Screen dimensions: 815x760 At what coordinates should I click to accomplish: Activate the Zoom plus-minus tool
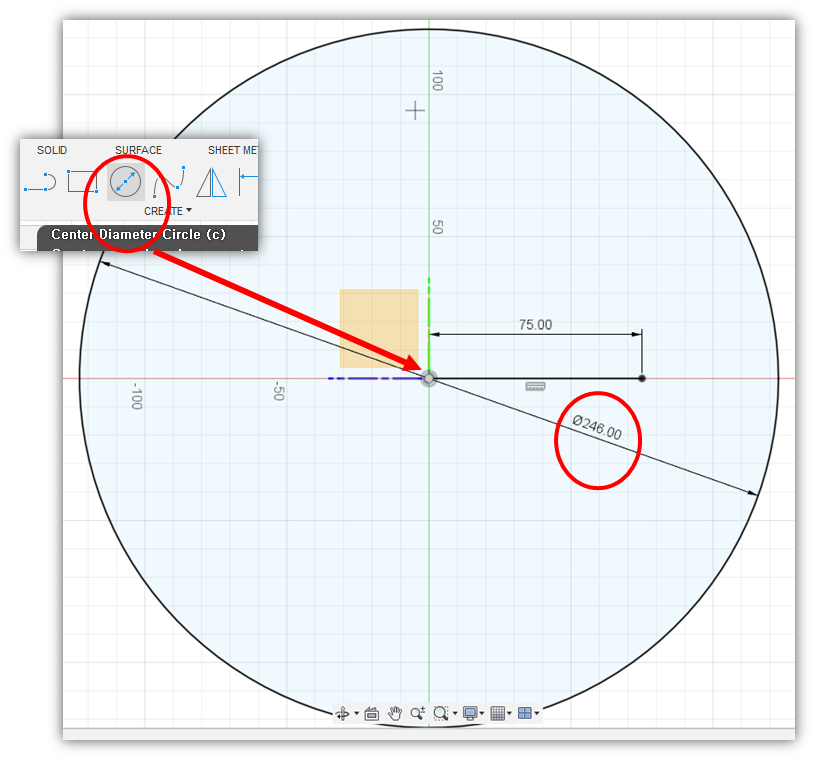point(418,713)
